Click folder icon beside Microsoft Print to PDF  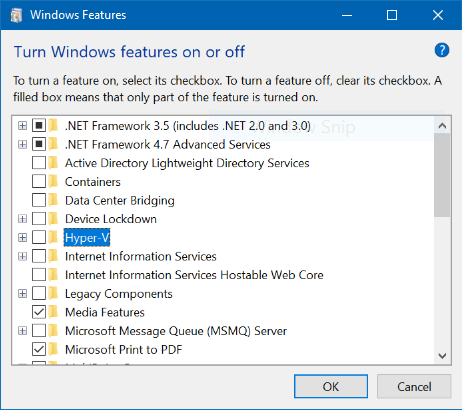[x=53, y=350]
